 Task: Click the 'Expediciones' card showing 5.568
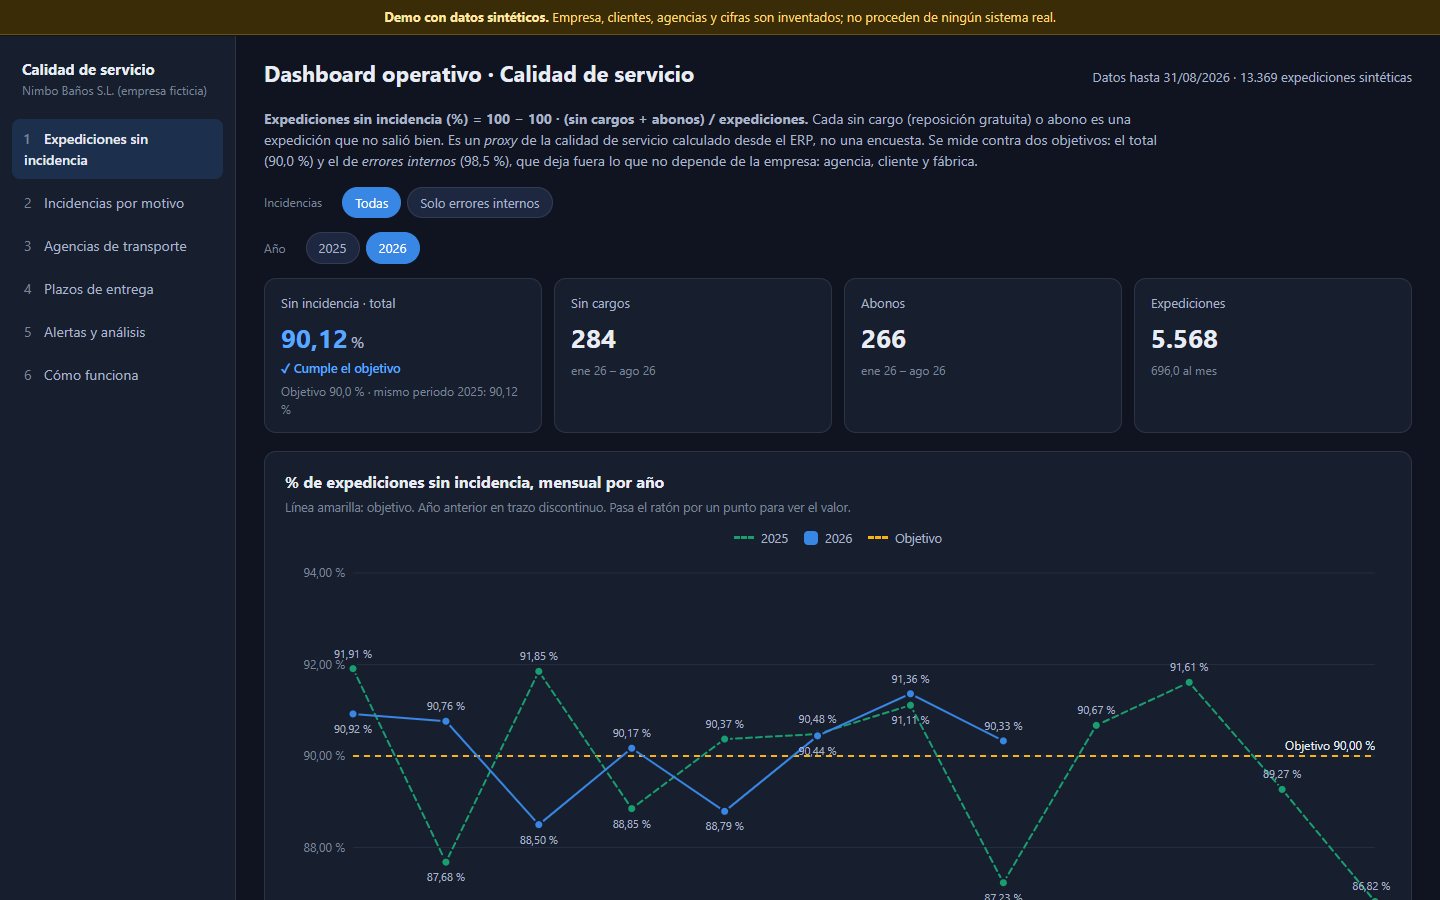(1273, 355)
